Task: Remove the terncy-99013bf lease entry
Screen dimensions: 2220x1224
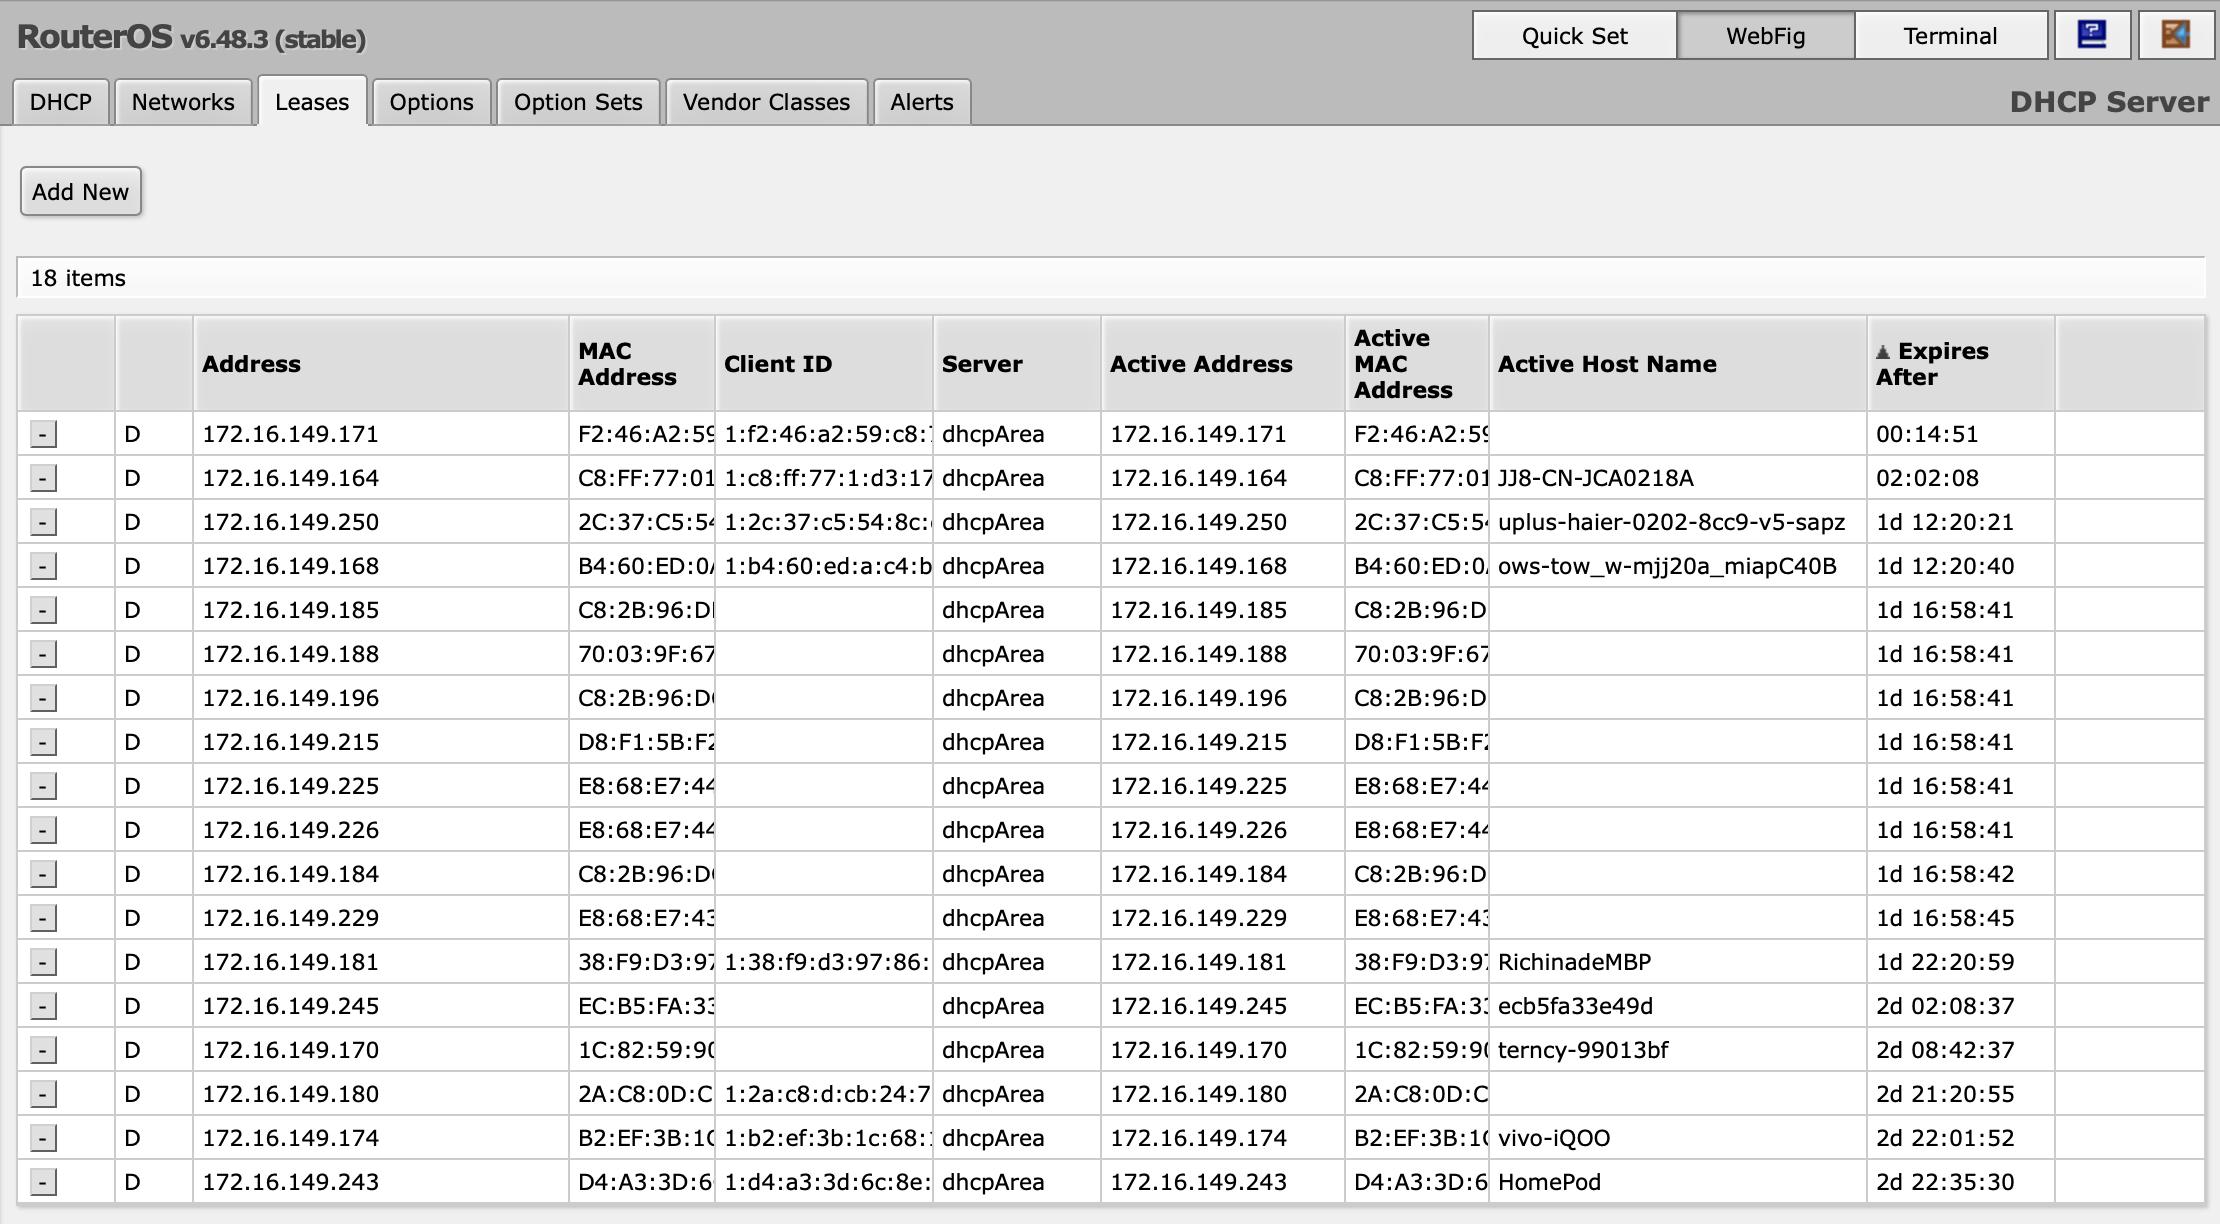Action: point(43,1050)
